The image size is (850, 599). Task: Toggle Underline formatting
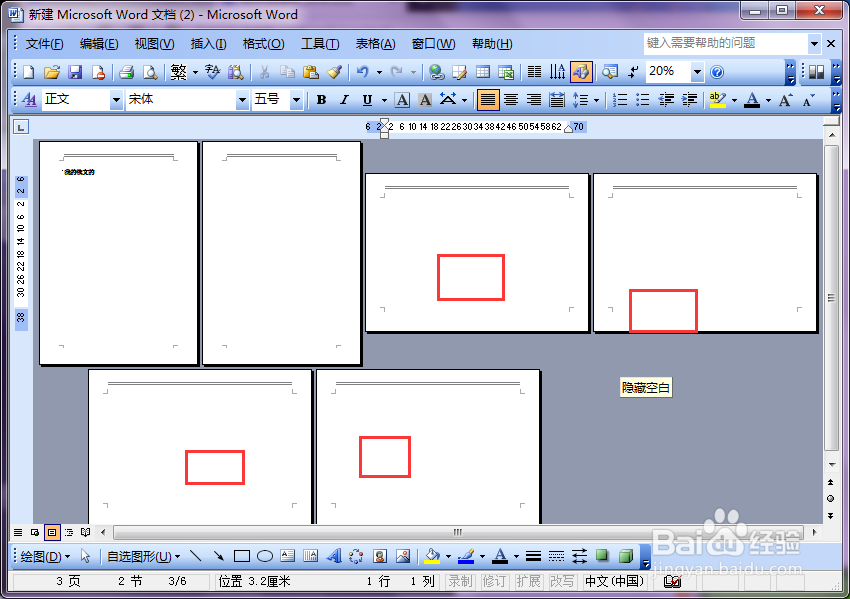(x=368, y=100)
